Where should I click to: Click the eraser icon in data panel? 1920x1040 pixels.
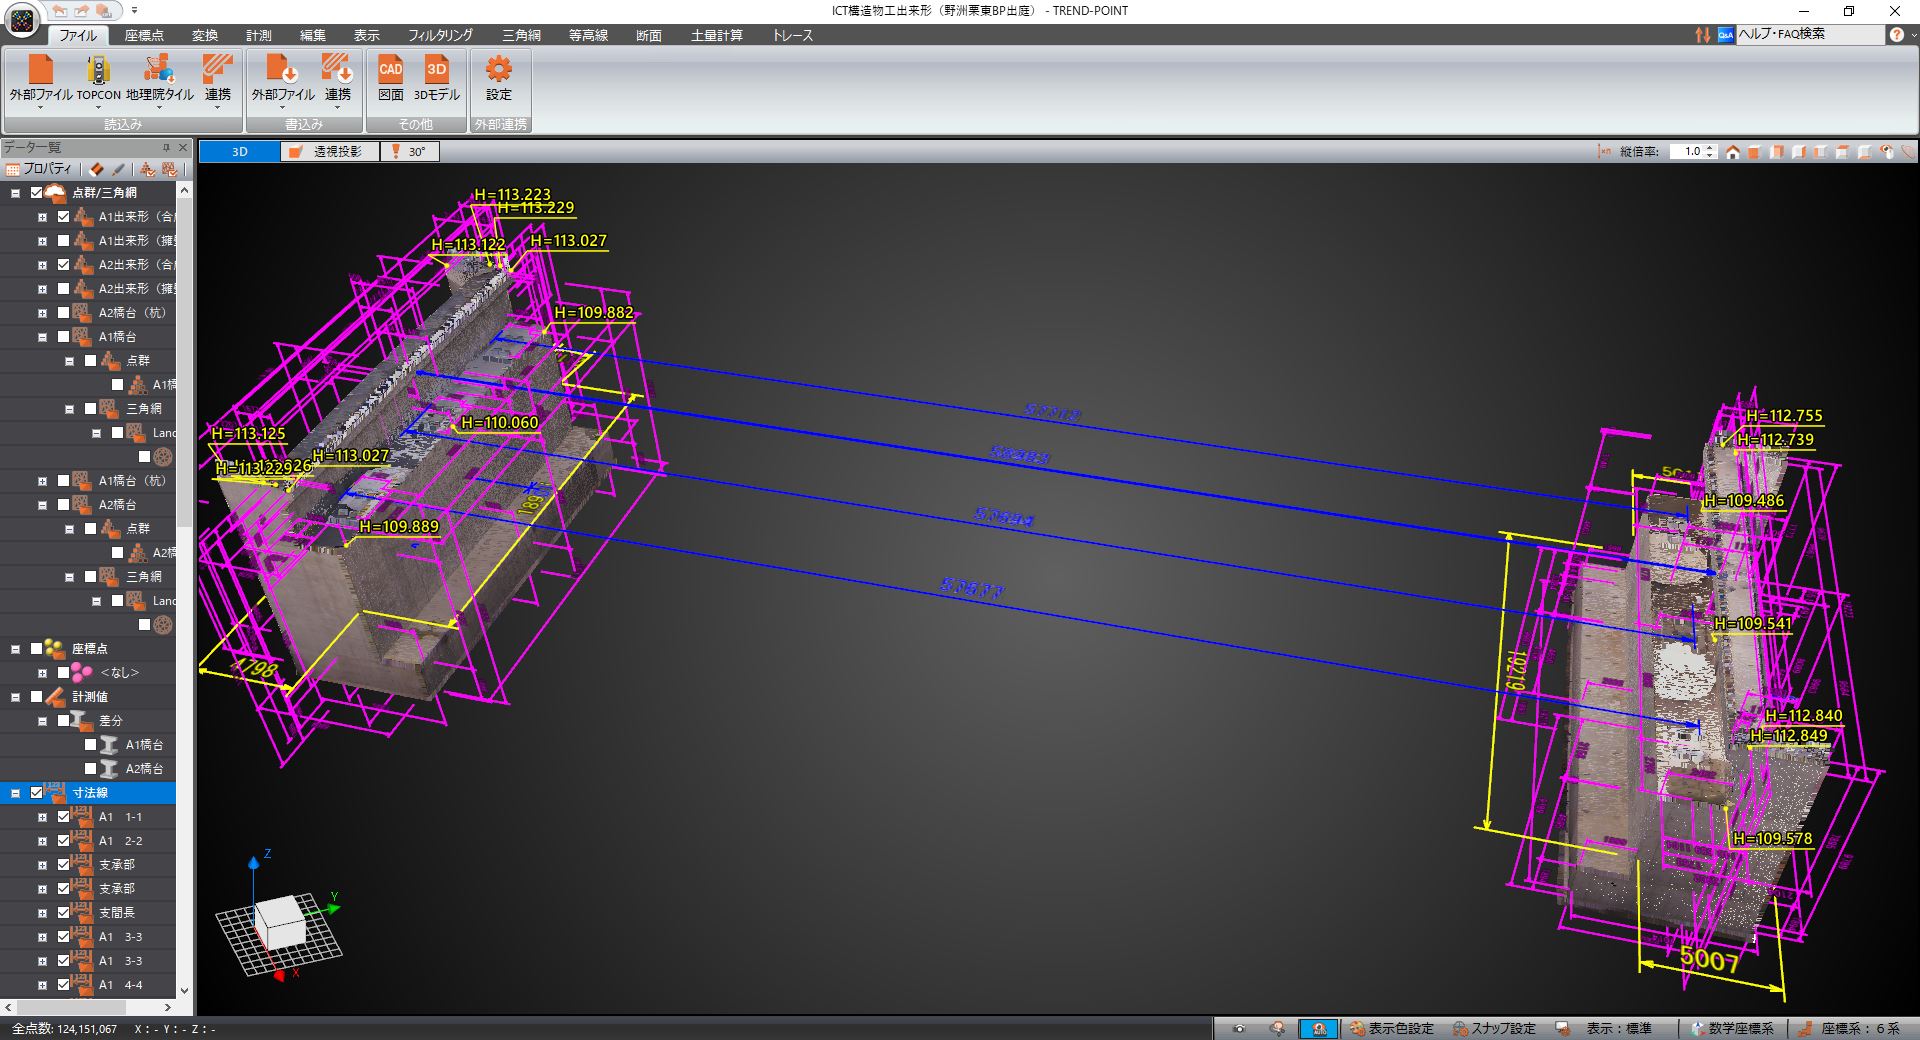point(97,169)
